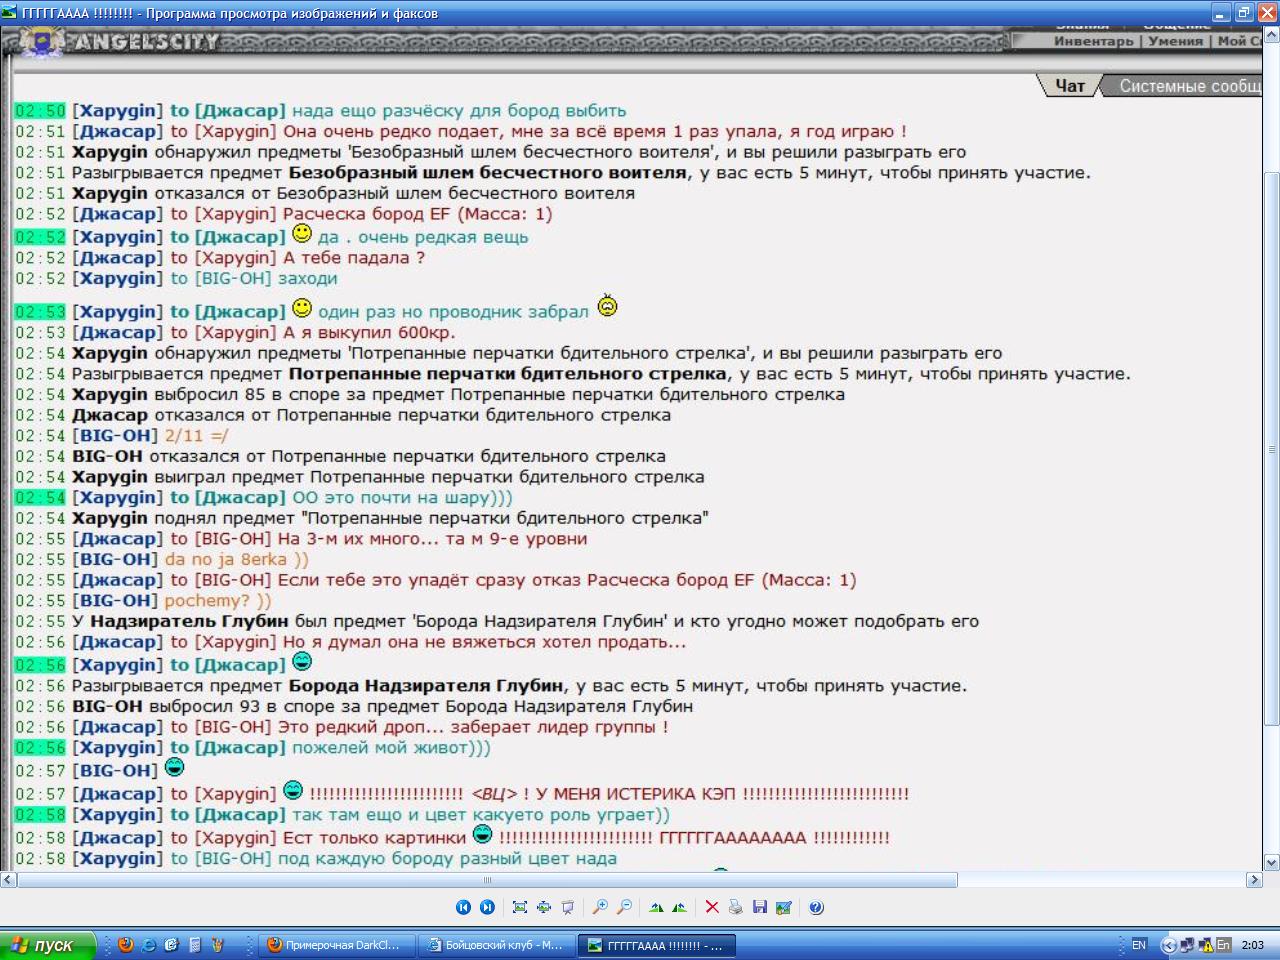
Task: Go to the previous image
Action: (x=463, y=907)
